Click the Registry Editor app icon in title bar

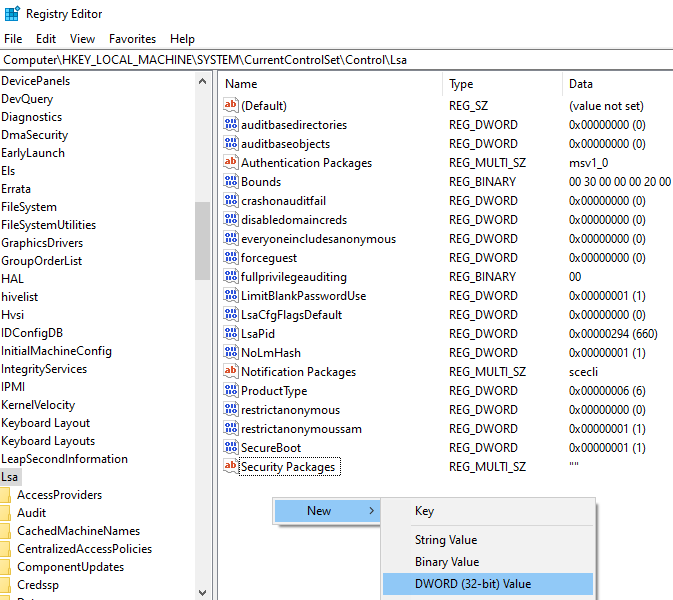[x=11, y=14]
